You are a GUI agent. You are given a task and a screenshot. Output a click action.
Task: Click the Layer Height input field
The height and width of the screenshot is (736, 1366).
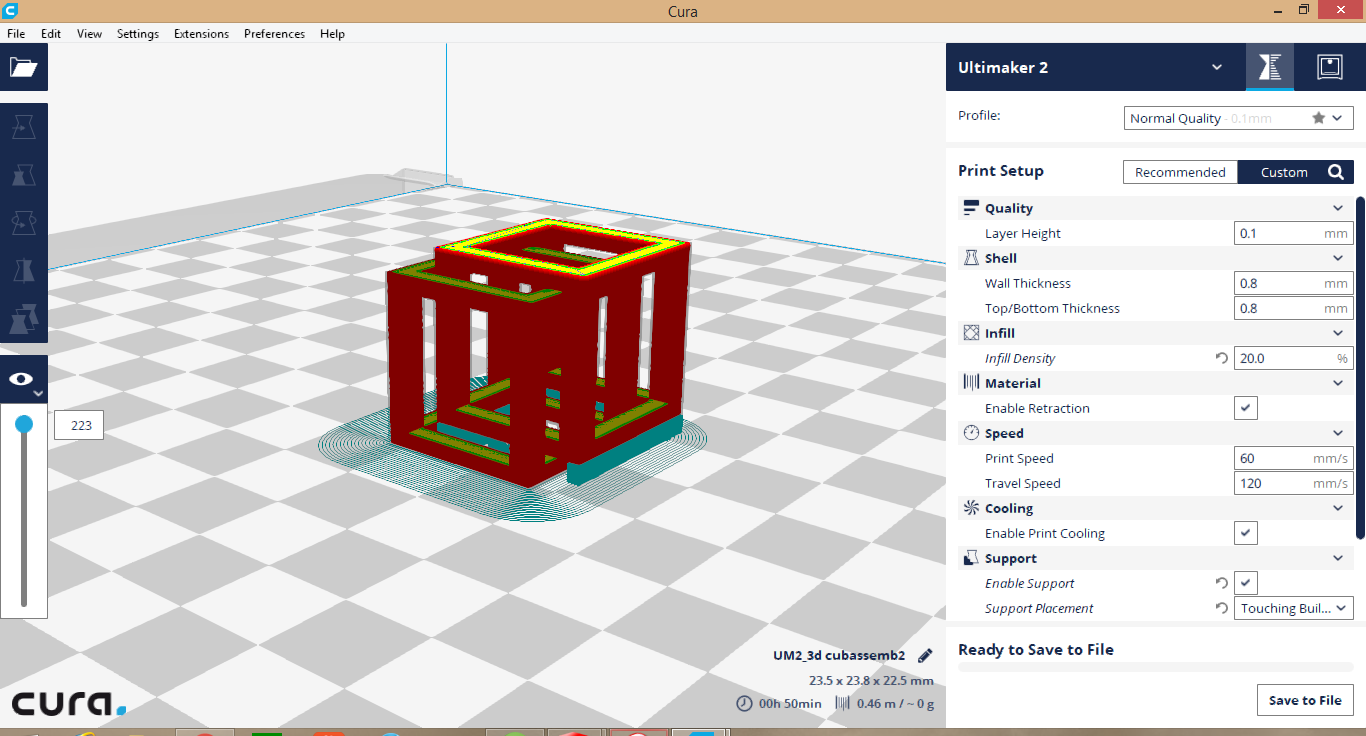click(x=1294, y=233)
